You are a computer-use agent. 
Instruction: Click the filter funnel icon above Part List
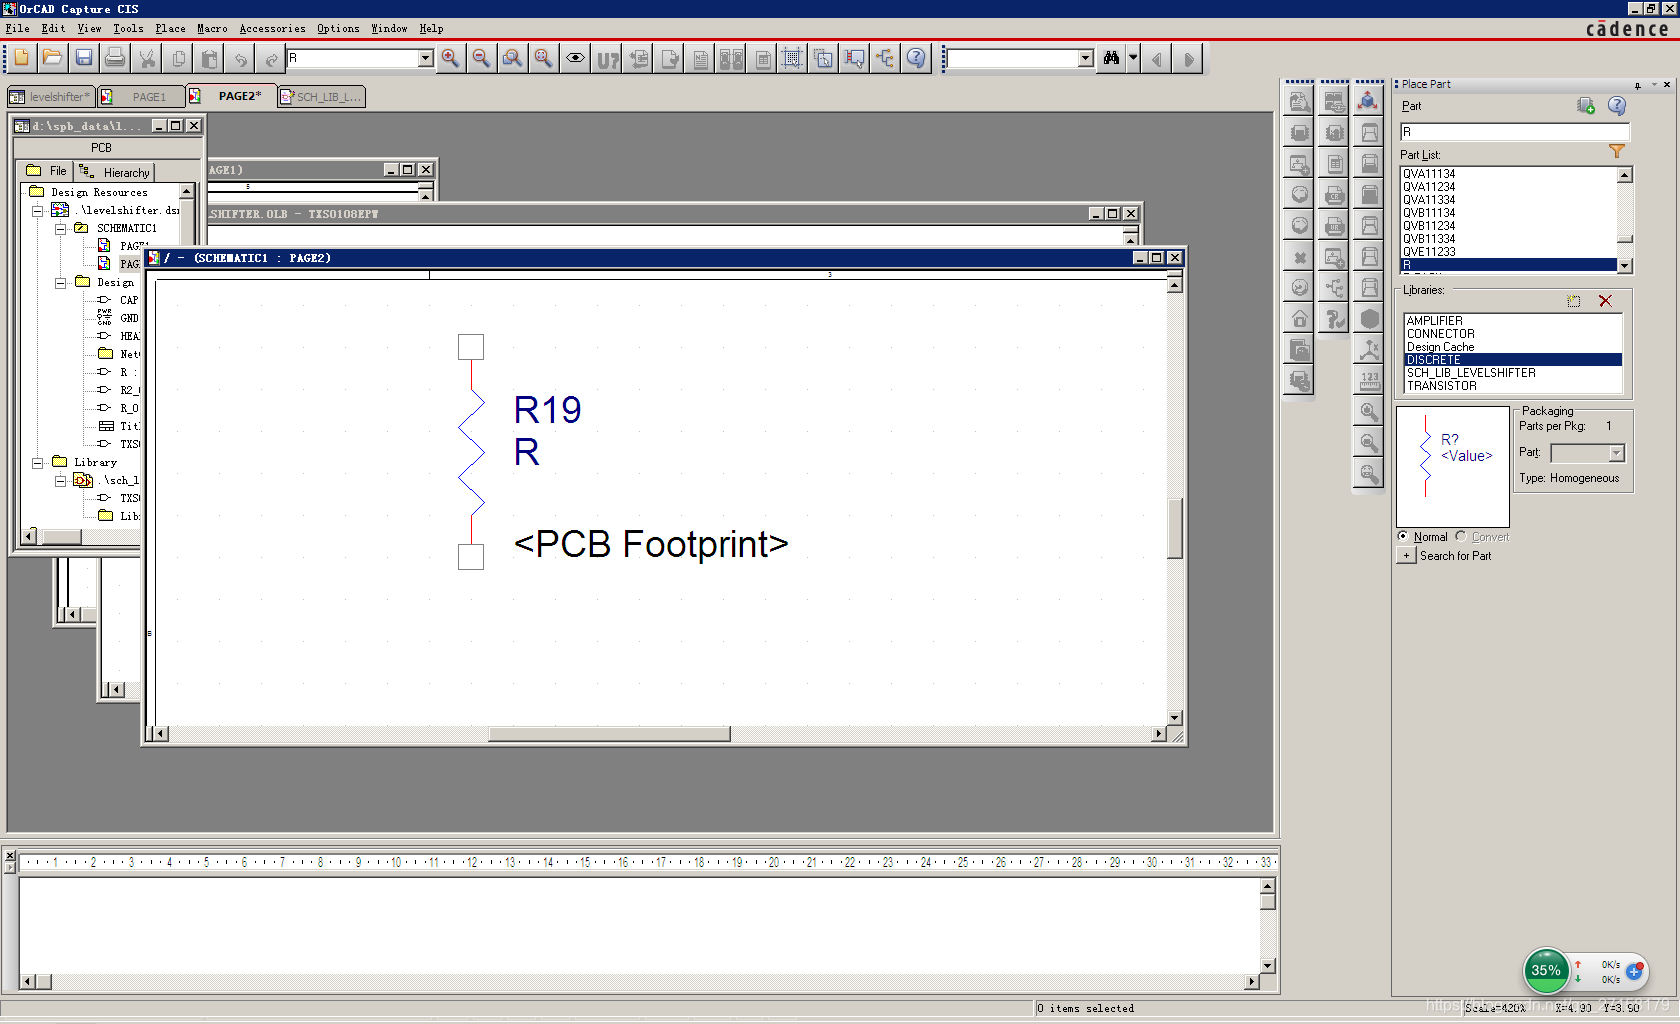point(1616,152)
